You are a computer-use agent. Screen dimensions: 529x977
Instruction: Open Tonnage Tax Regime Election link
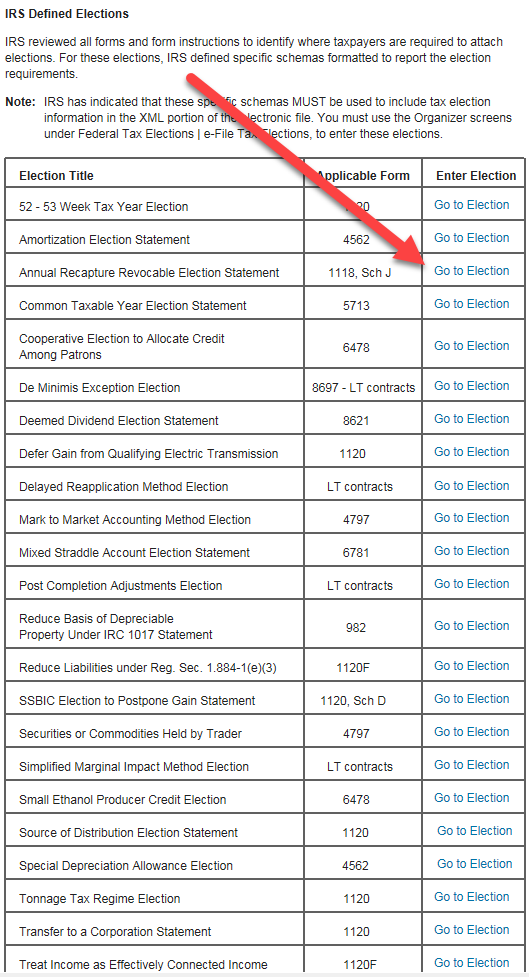tap(472, 897)
